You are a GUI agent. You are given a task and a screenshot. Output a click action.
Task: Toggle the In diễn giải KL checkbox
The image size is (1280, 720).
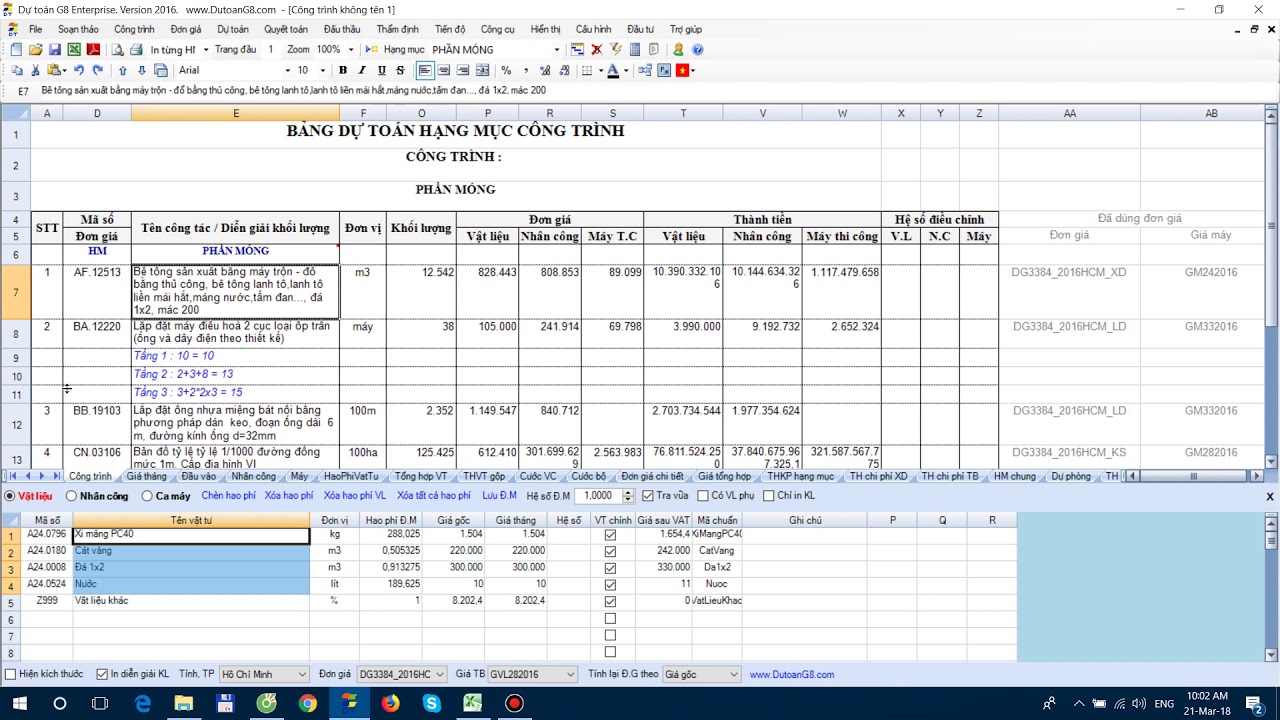coord(101,674)
